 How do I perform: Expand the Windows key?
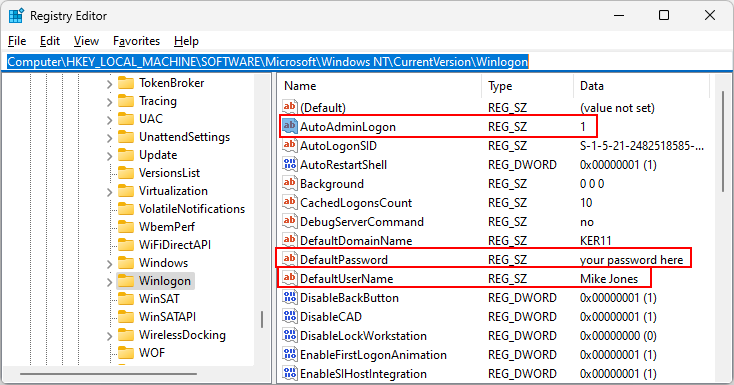pyautogui.click(x=109, y=264)
